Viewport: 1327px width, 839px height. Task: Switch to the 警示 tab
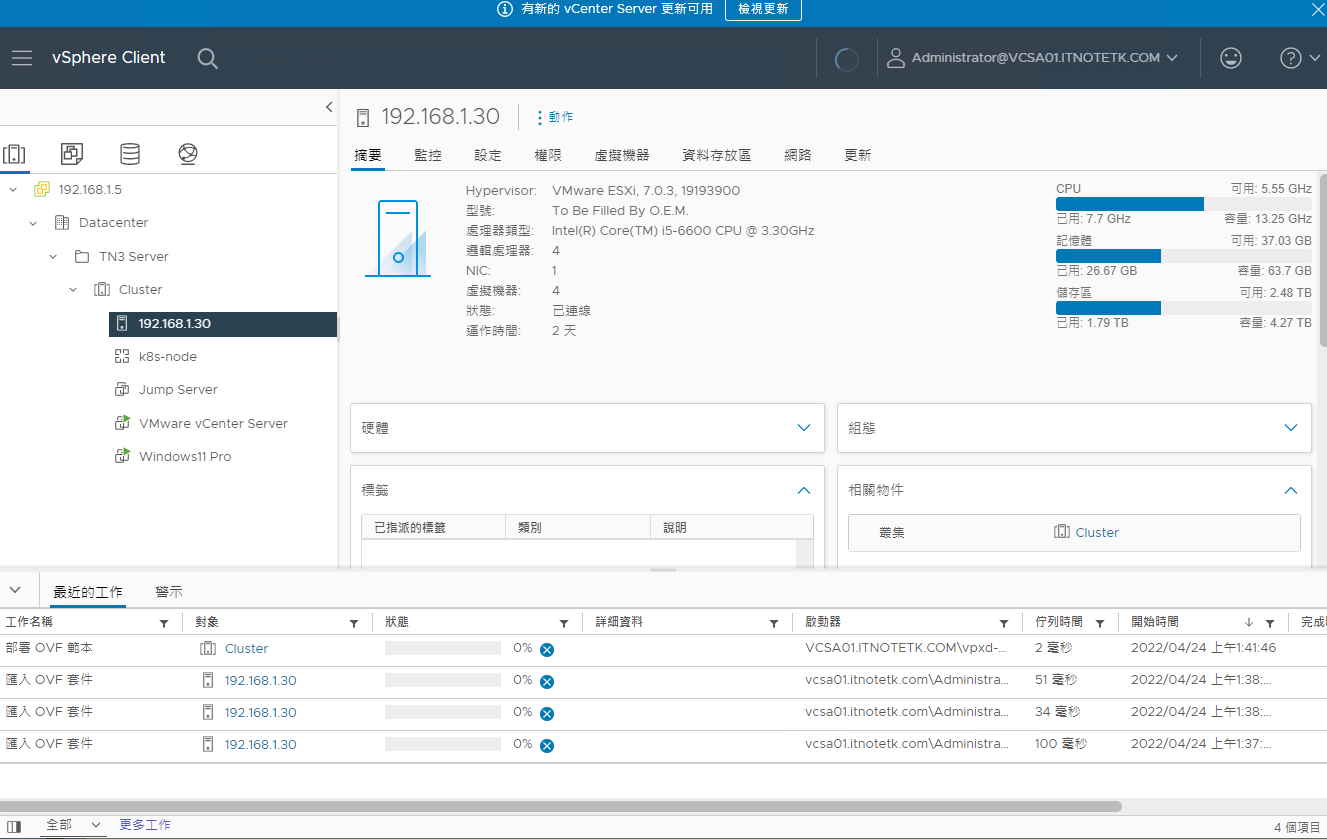pos(169,592)
